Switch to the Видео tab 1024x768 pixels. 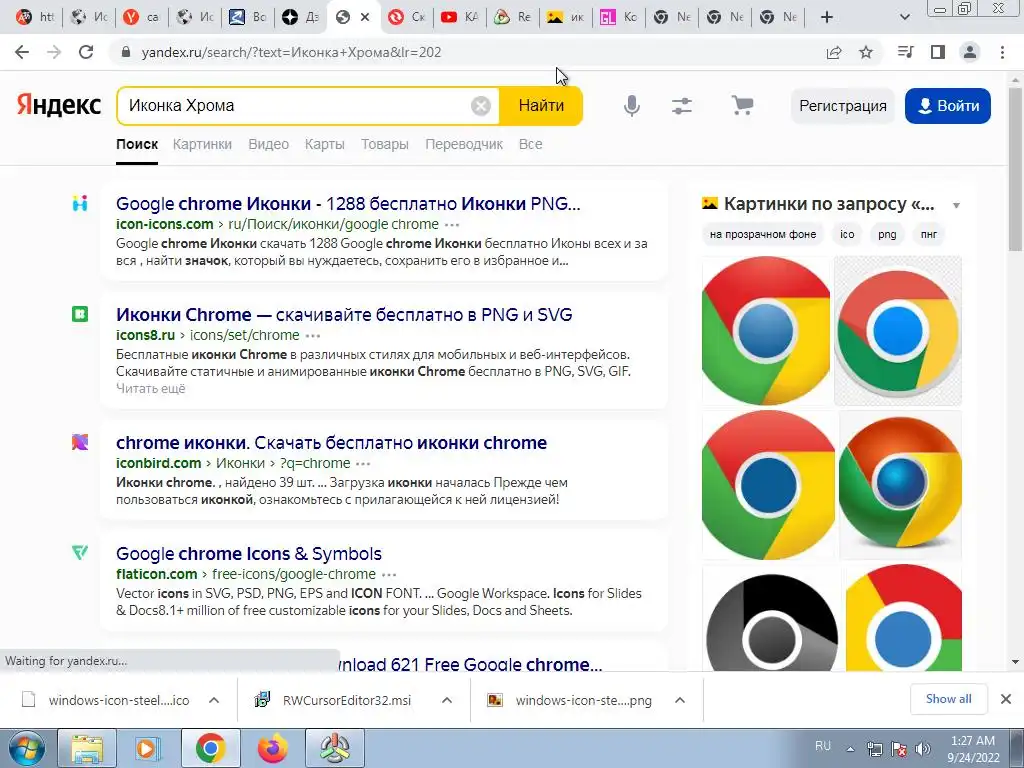(268, 144)
